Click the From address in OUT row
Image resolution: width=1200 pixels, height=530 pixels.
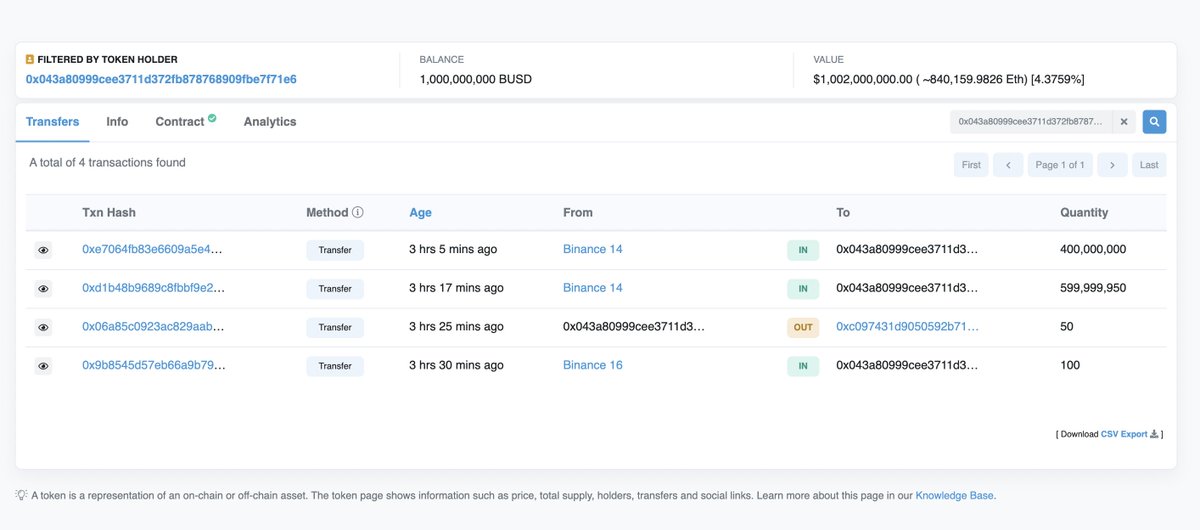[634, 327]
